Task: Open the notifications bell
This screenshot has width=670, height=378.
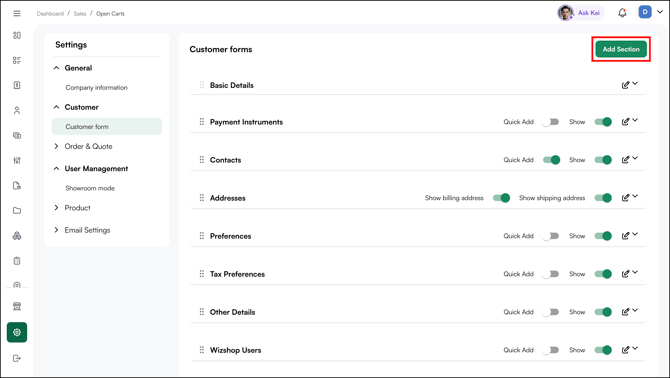Action: click(622, 13)
